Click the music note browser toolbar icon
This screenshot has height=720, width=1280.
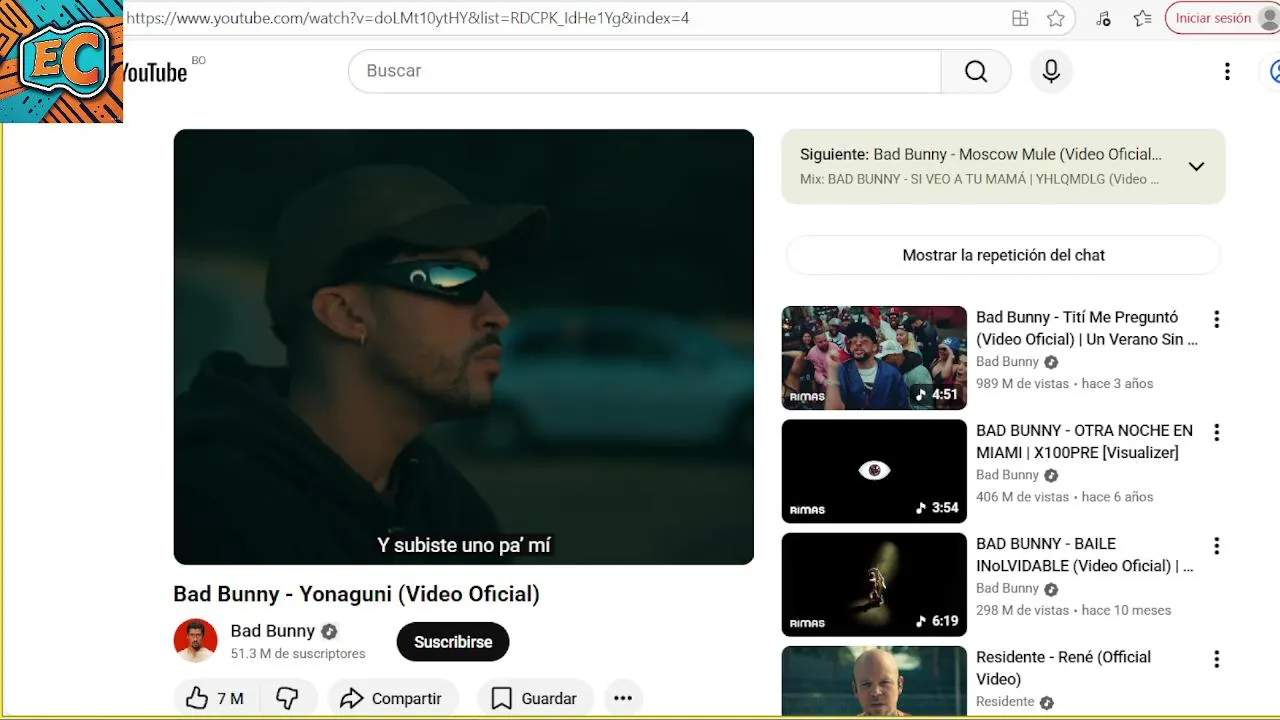pos(1103,18)
